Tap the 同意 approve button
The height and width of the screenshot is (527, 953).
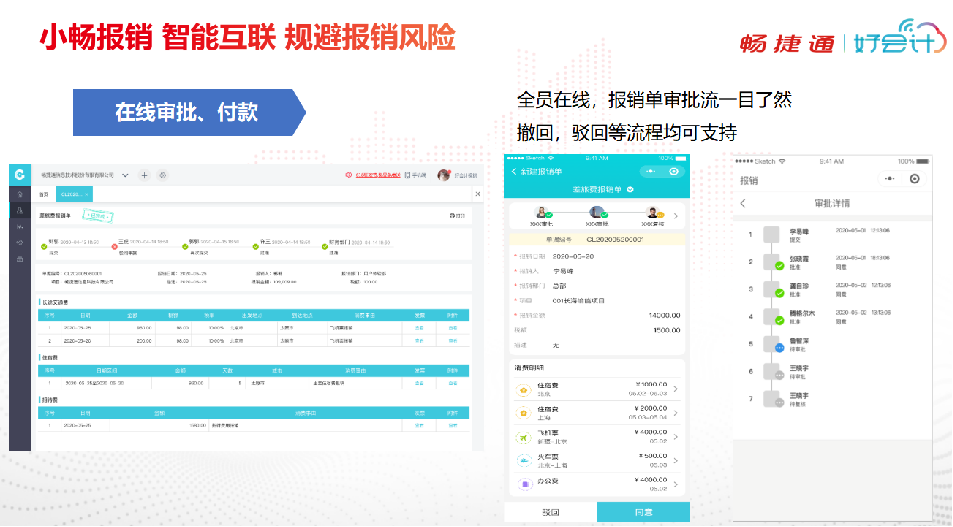(x=643, y=511)
